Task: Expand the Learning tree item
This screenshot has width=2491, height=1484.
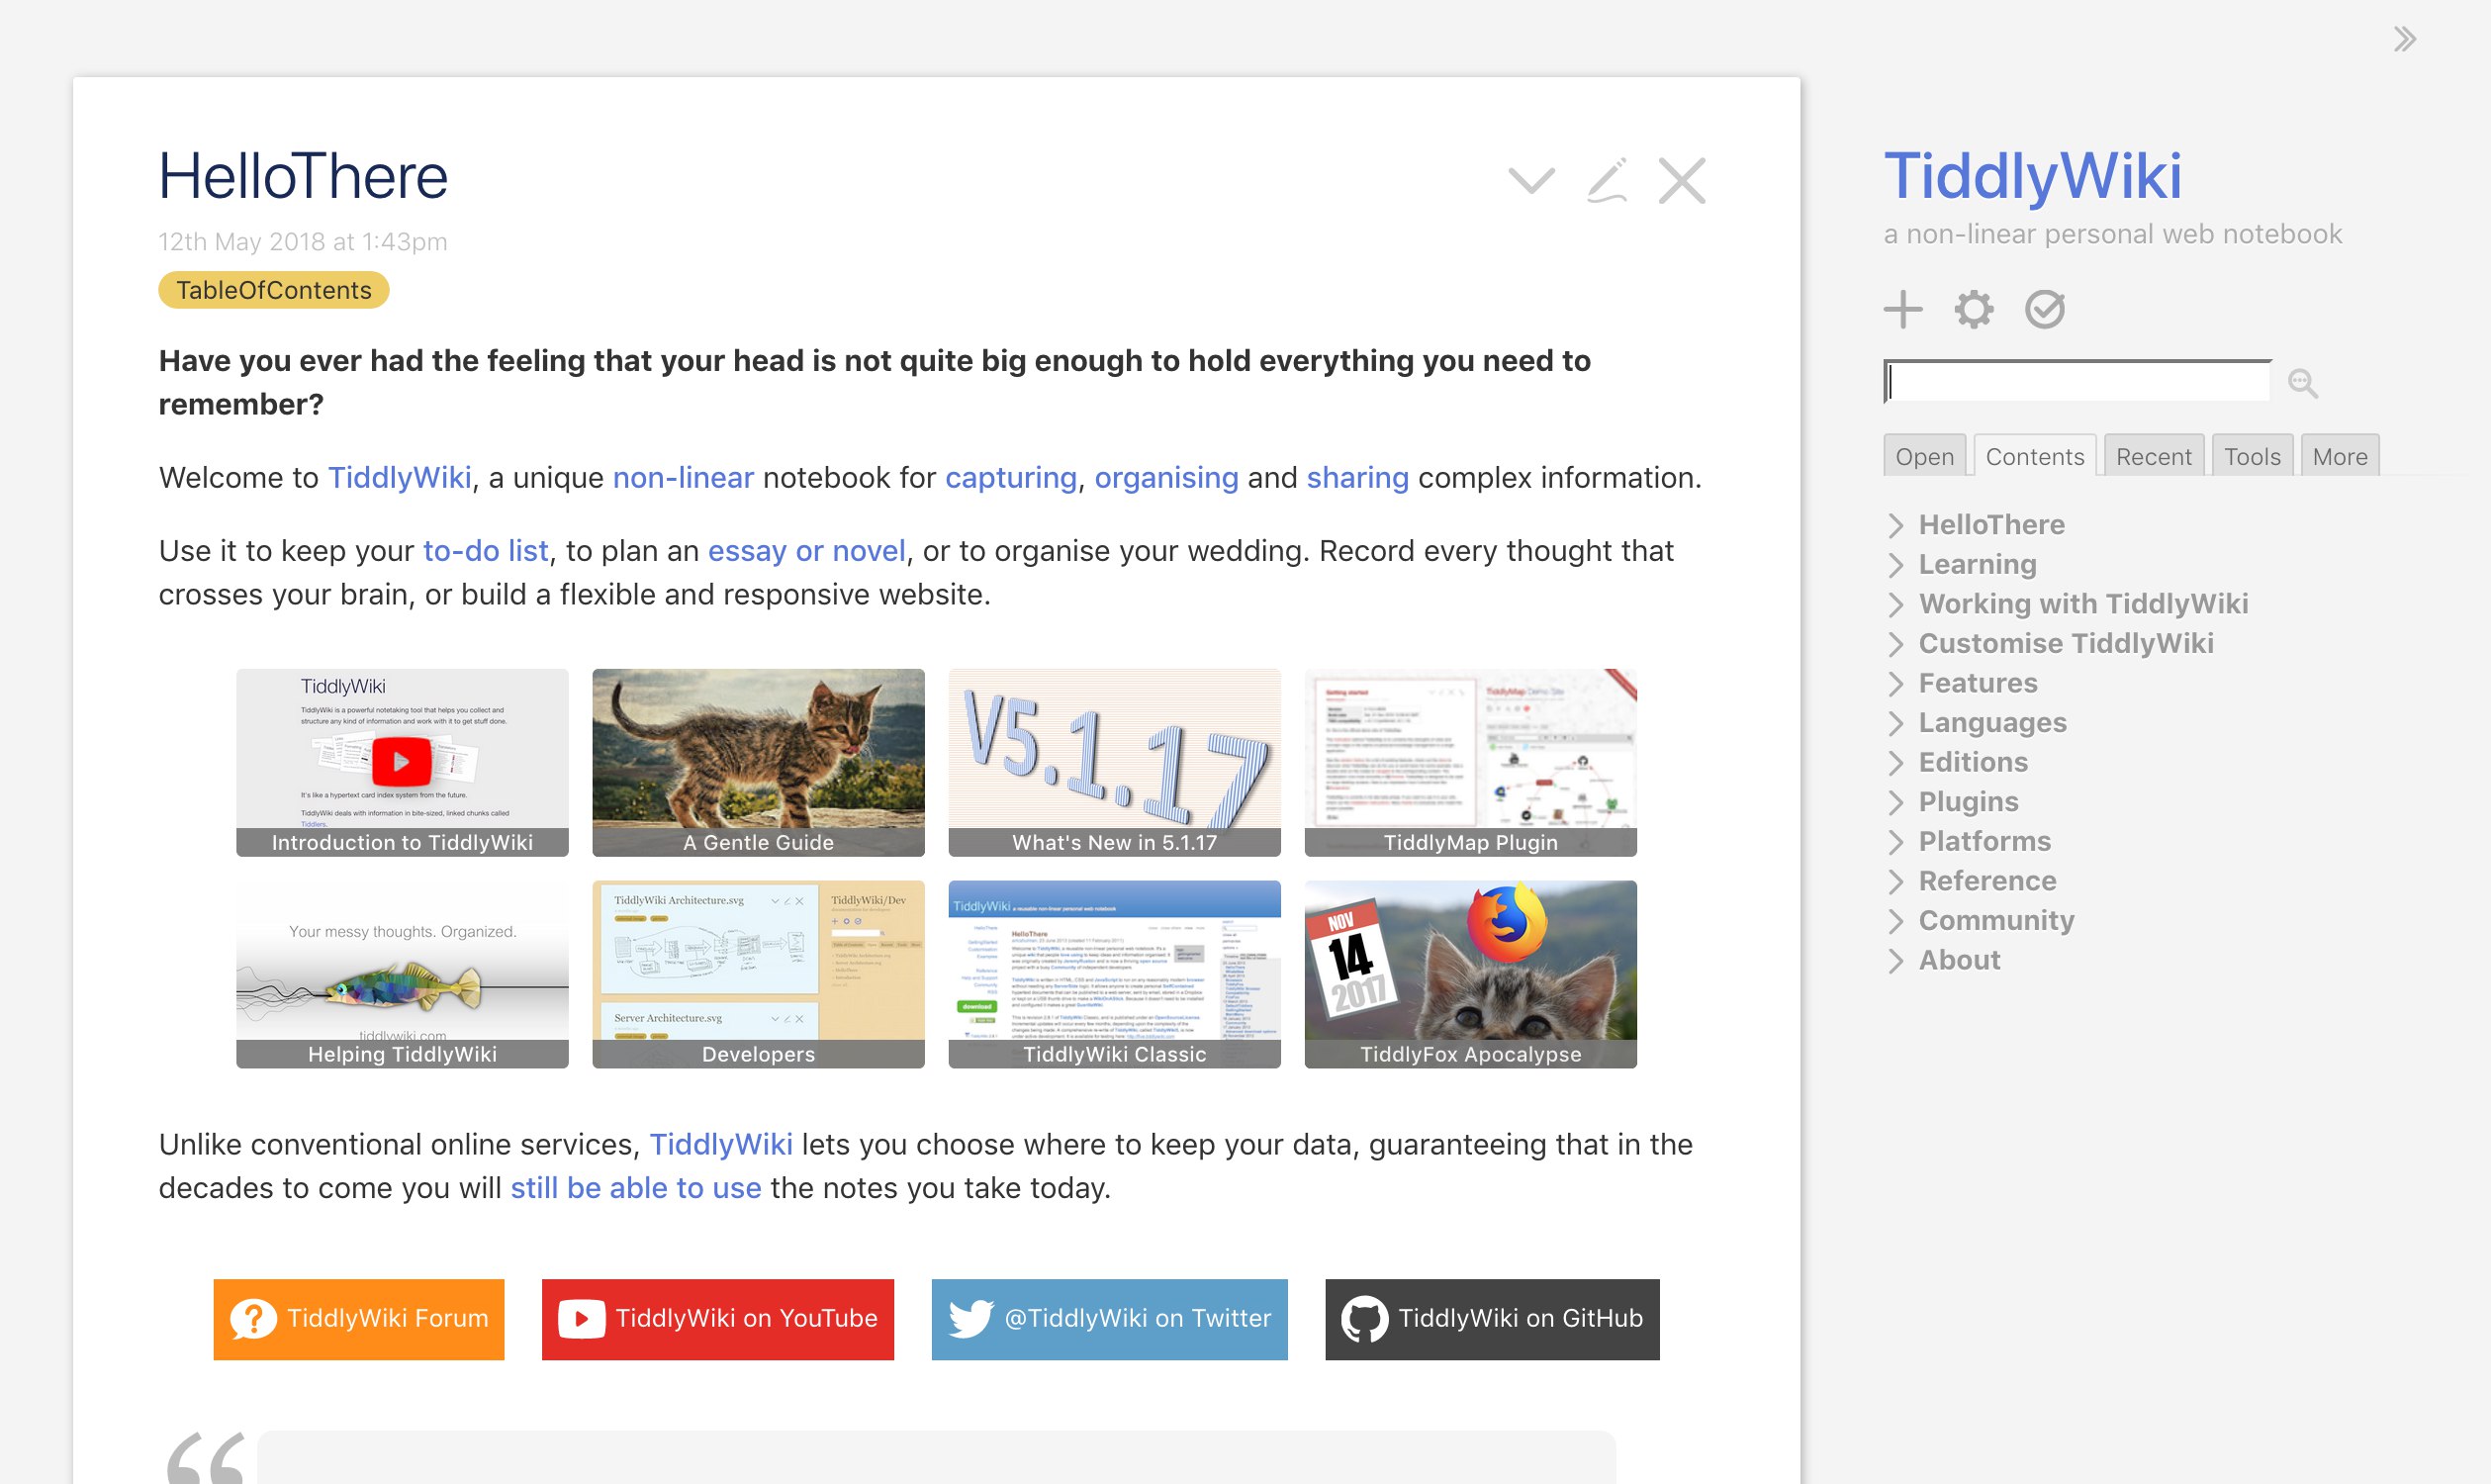Action: [x=1896, y=565]
